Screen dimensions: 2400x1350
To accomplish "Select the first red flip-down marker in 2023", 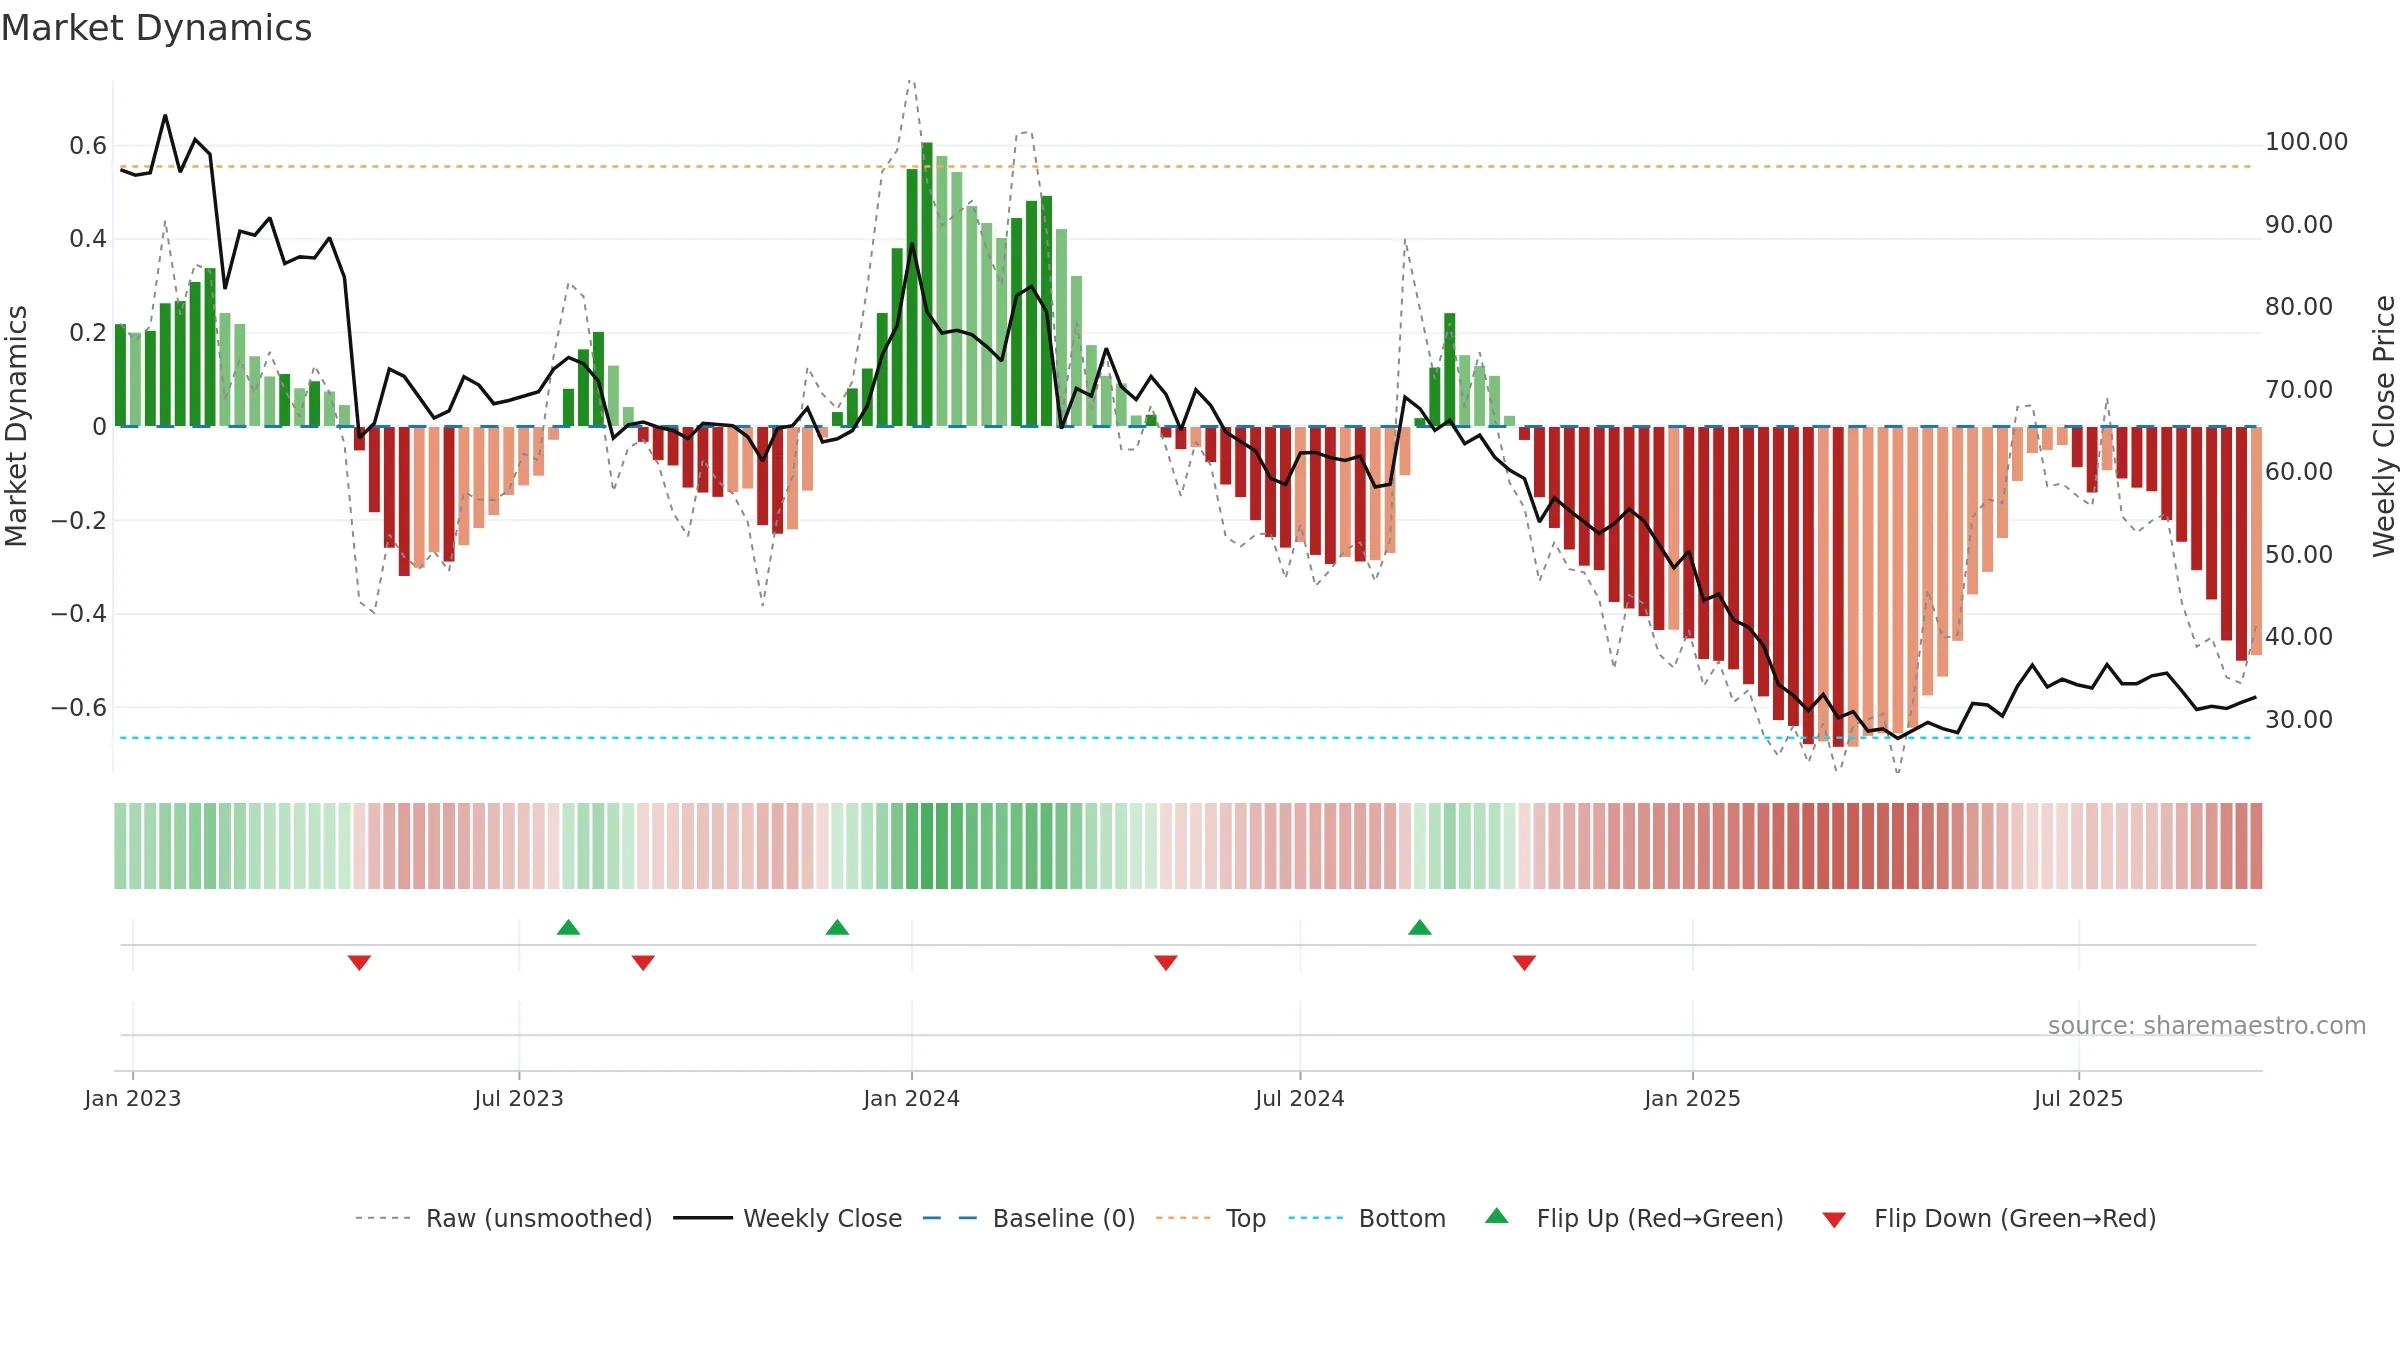I will [359, 962].
